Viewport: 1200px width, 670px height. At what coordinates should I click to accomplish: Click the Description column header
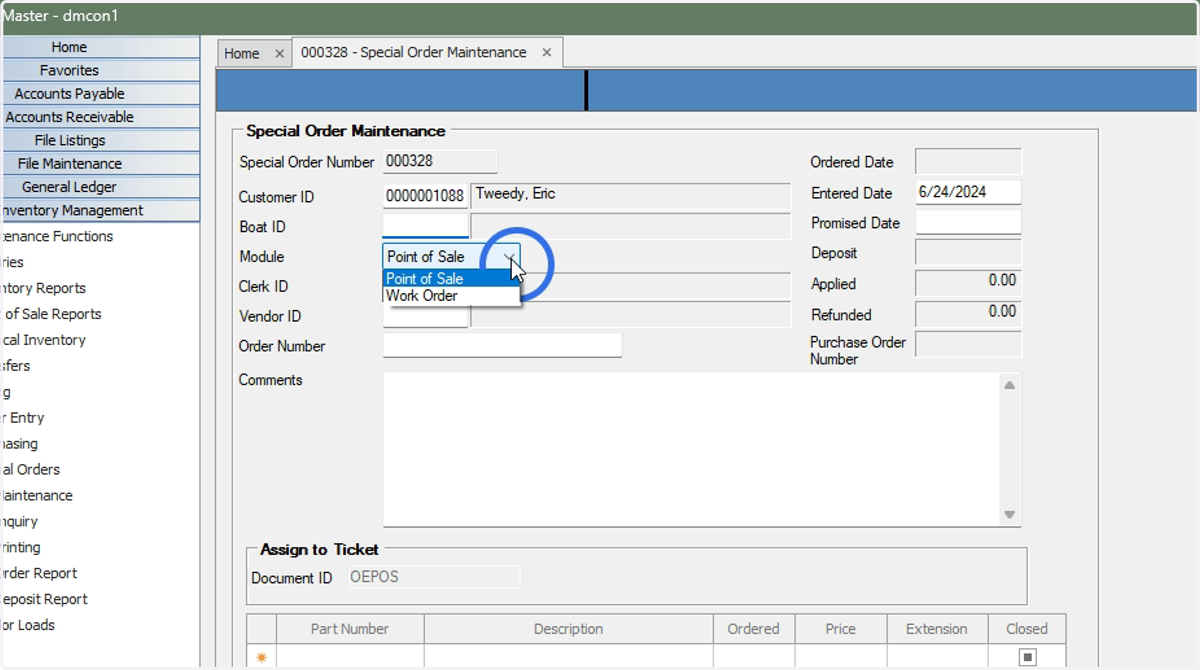568,629
